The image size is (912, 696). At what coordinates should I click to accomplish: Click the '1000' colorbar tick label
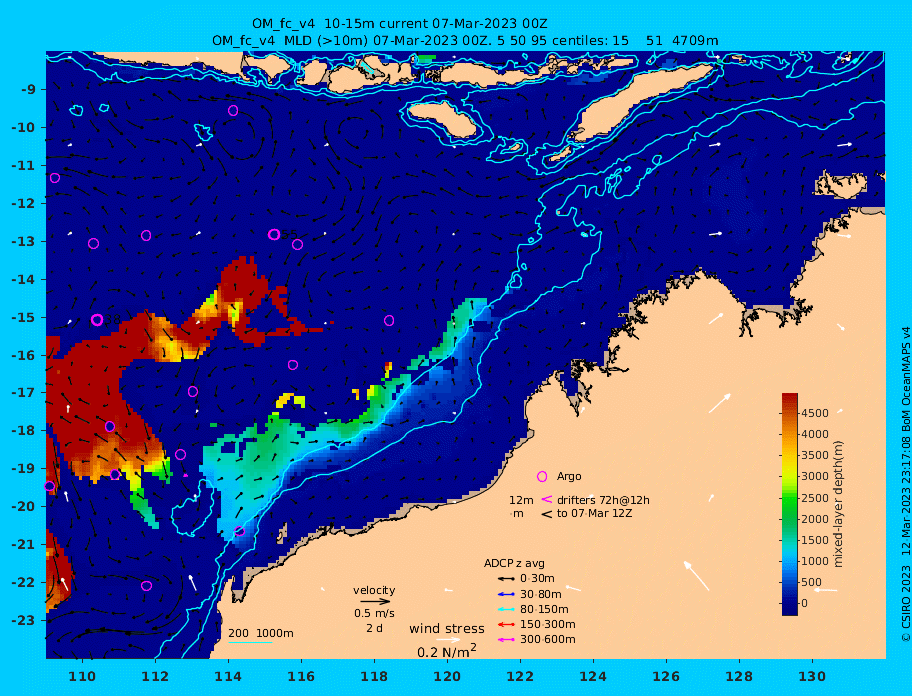[815, 561]
